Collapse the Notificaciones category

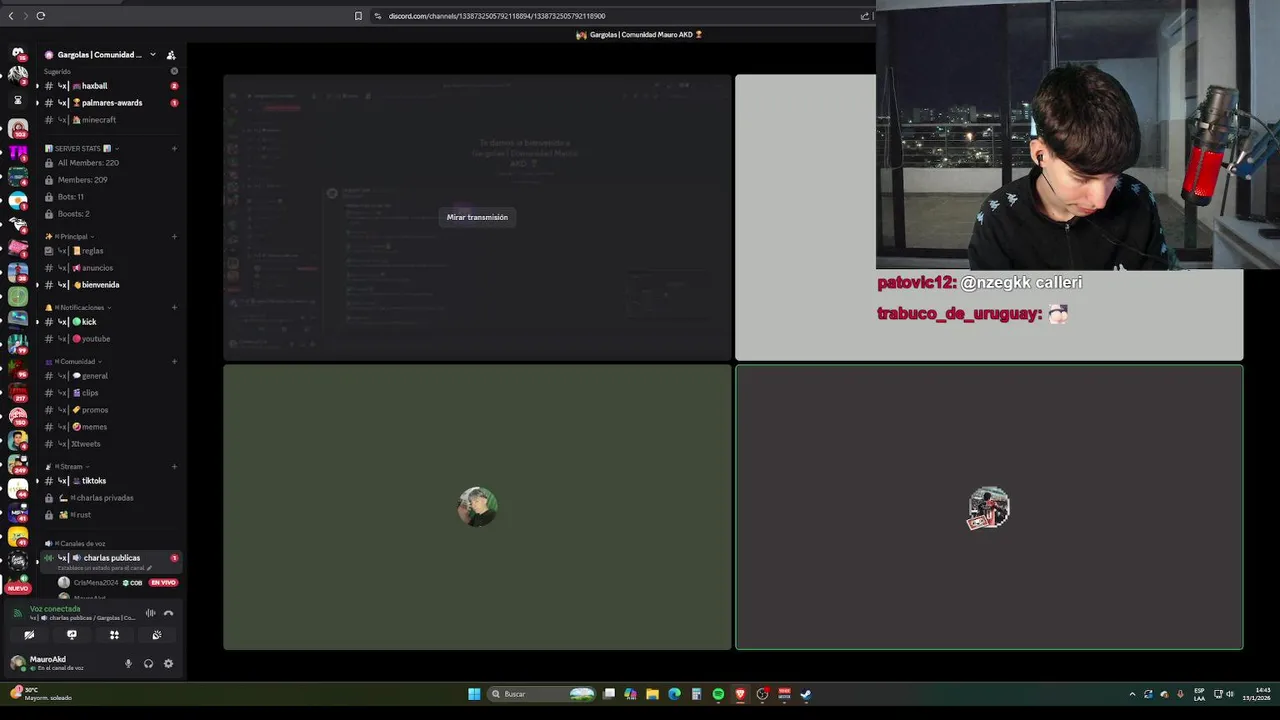click(x=77, y=308)
